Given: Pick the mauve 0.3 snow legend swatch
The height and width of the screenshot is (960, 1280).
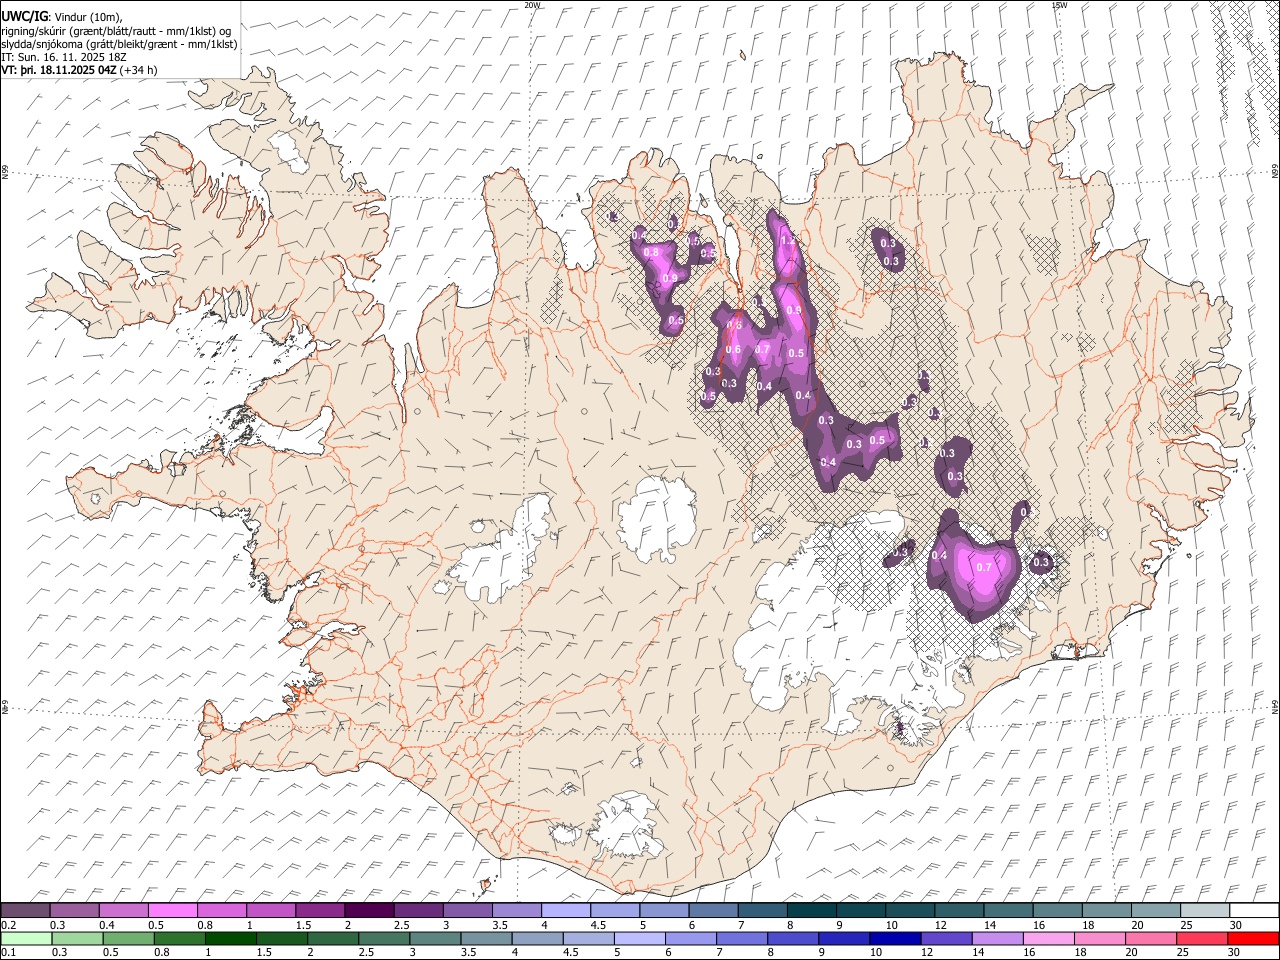Looking at the screenshot, I should [x=75, y=910].
